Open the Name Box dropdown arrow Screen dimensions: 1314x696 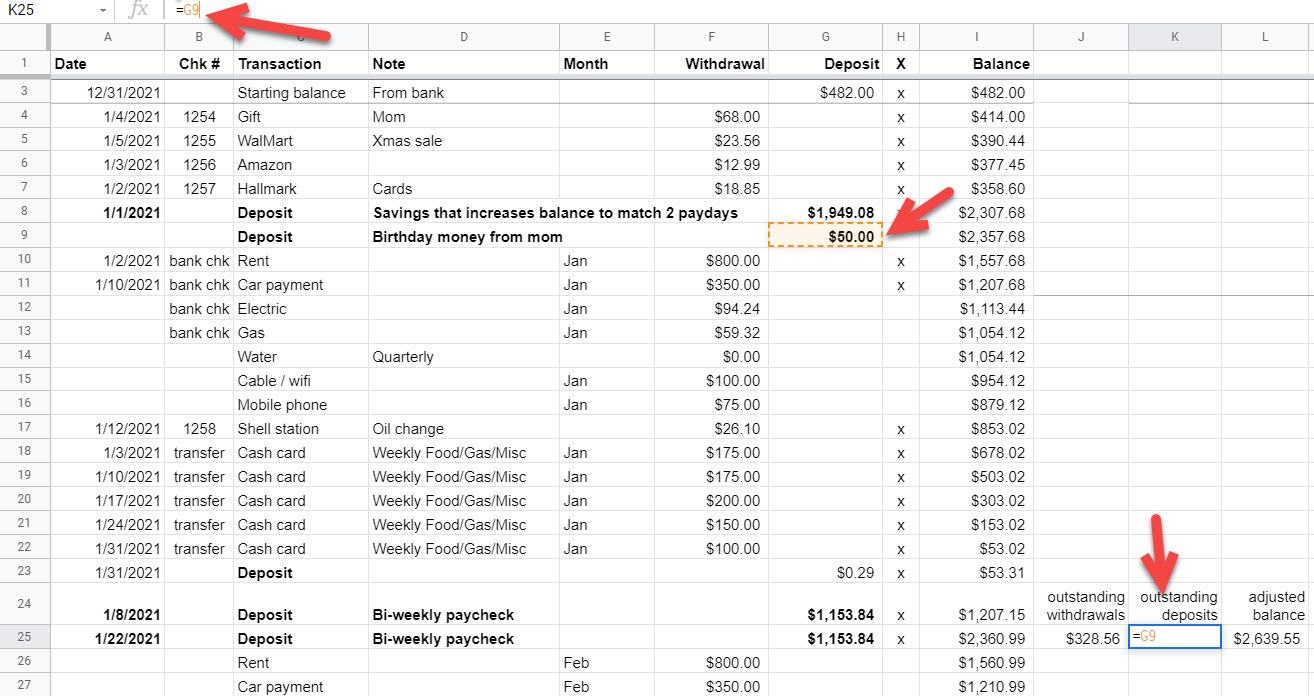click(x=103, y=10)
